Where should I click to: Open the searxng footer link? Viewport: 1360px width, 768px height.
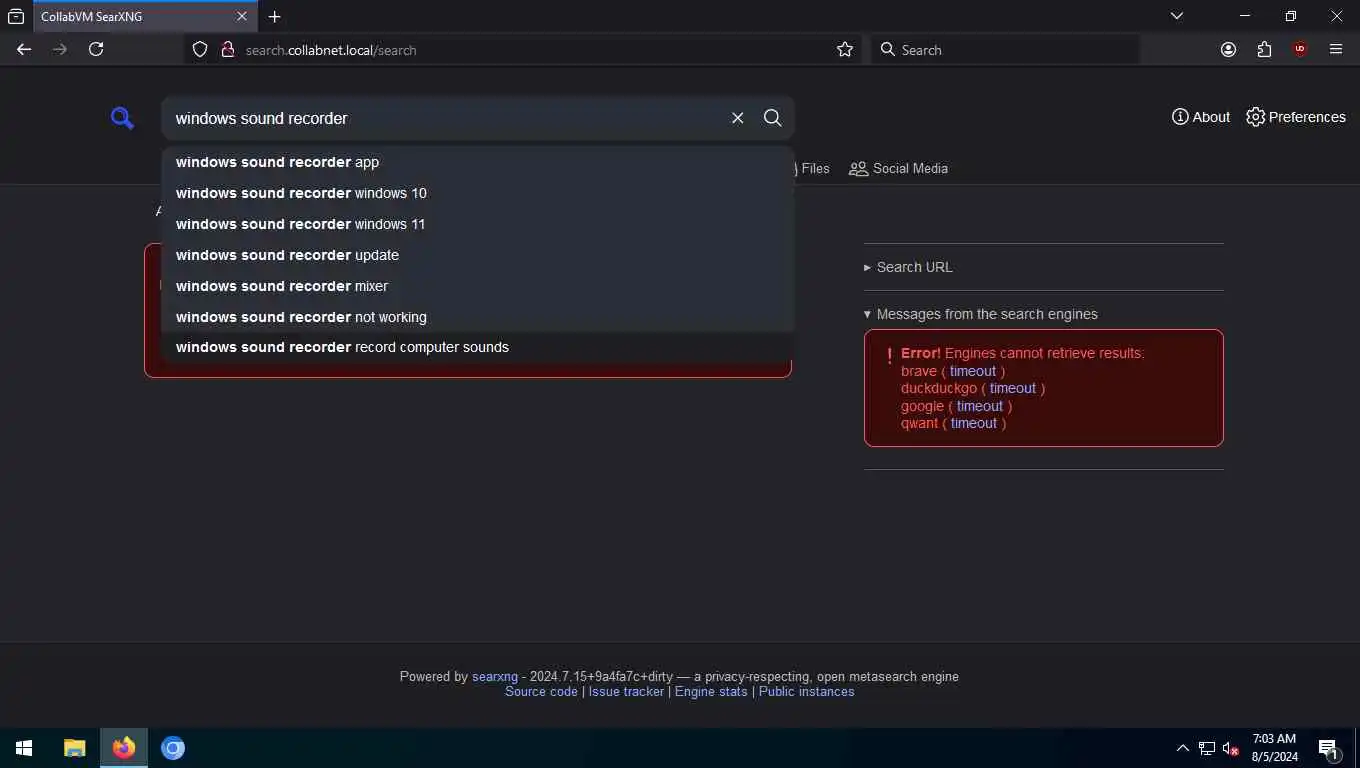pyautogui.click(x=495, y=677)
